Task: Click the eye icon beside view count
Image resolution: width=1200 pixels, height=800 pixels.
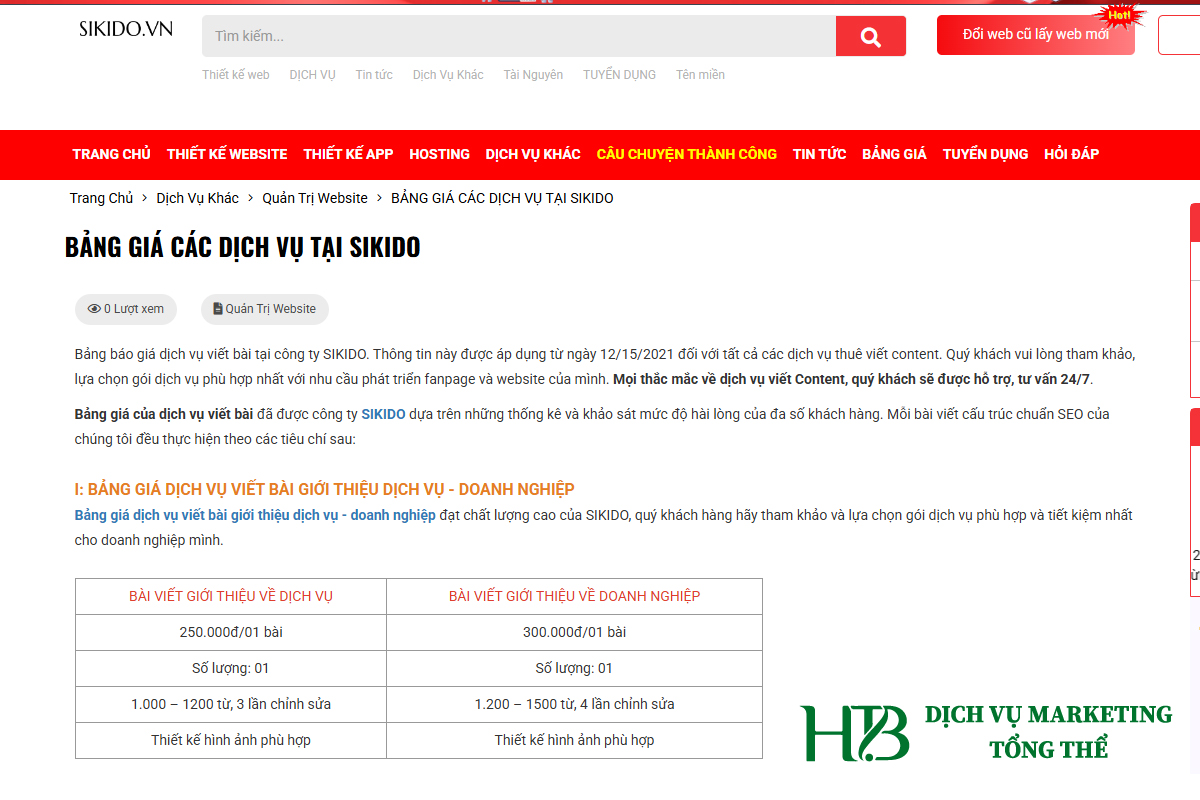Action: tap(94, 309)
